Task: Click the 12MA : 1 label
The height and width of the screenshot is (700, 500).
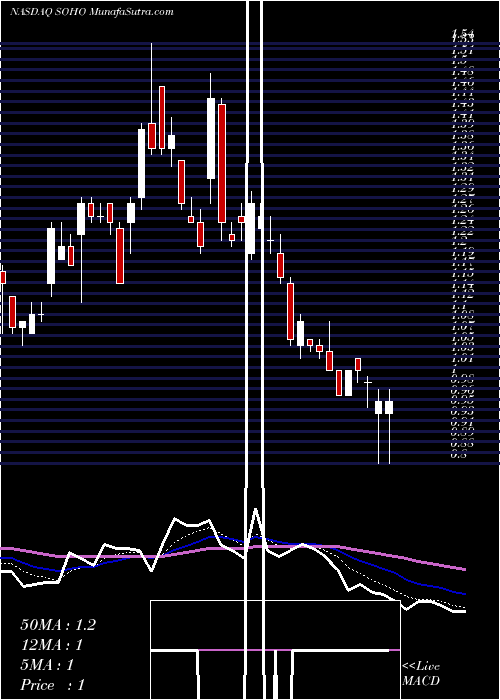Action: click(52, 645)
